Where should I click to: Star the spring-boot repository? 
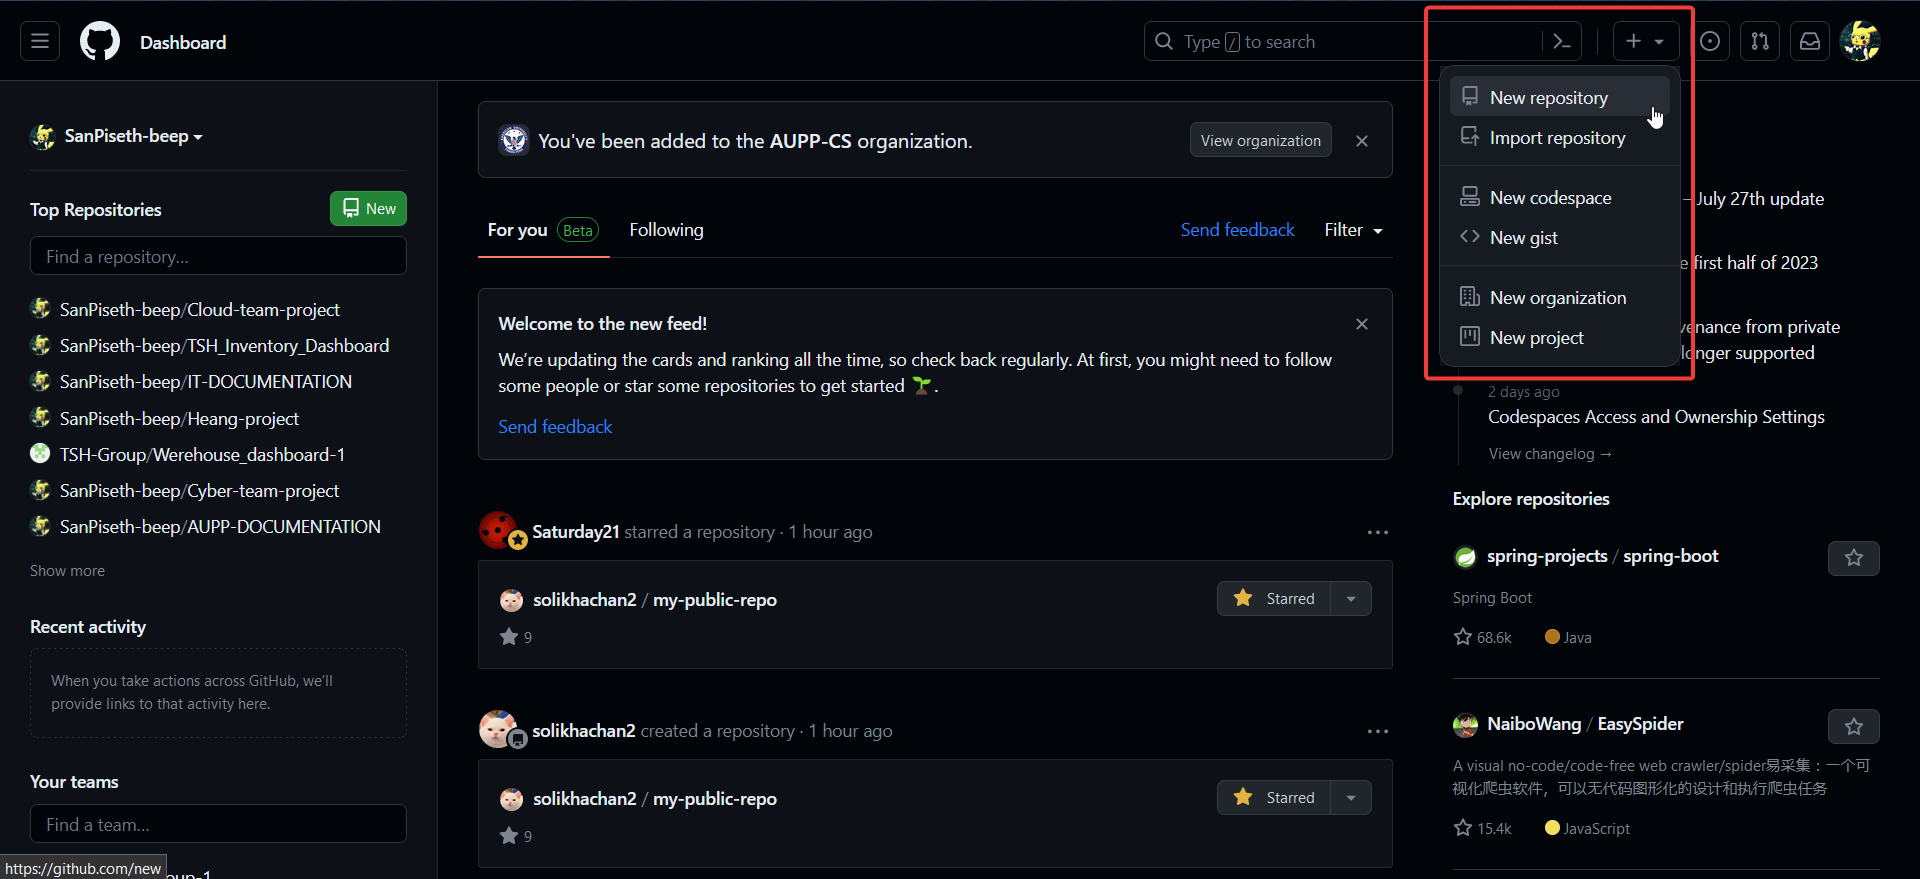(x=1854, y=558)
